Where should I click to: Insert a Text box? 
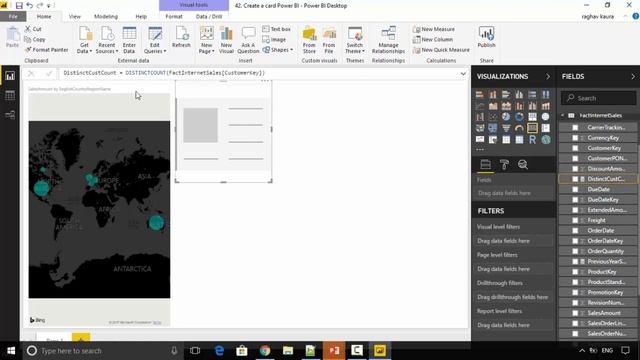[276, 29]
